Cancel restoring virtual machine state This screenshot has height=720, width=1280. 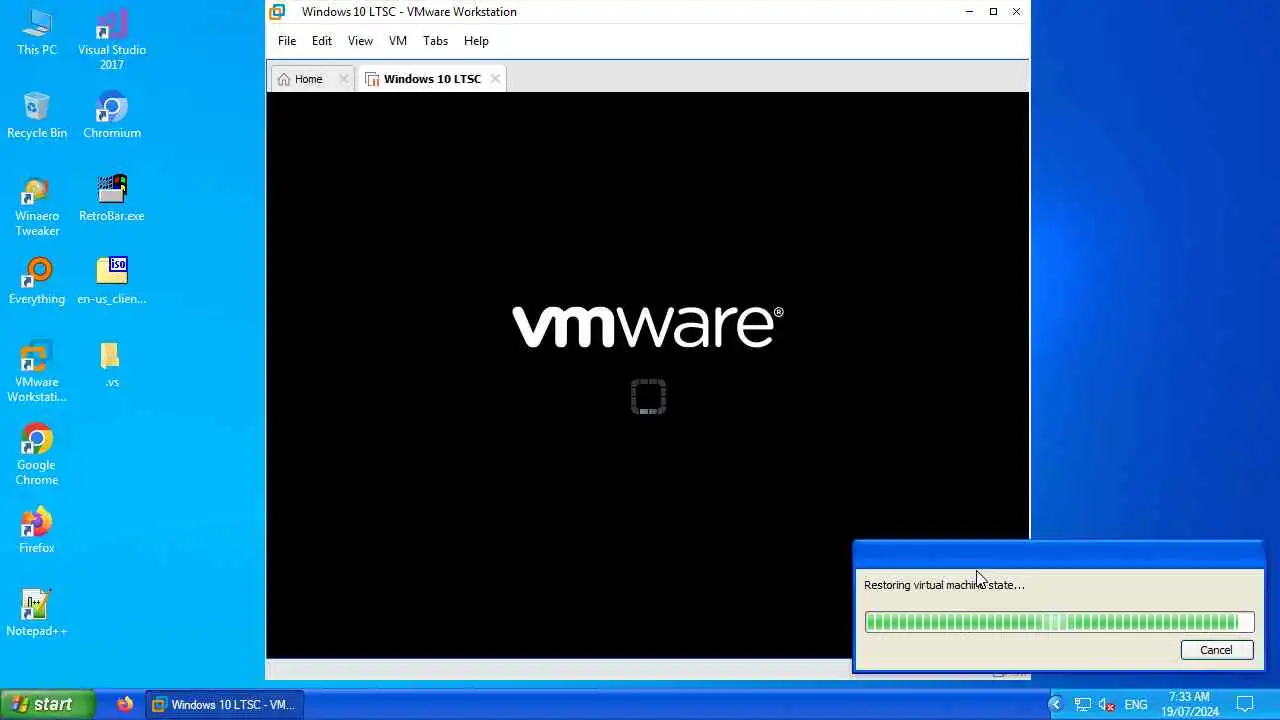(1216, 650)
